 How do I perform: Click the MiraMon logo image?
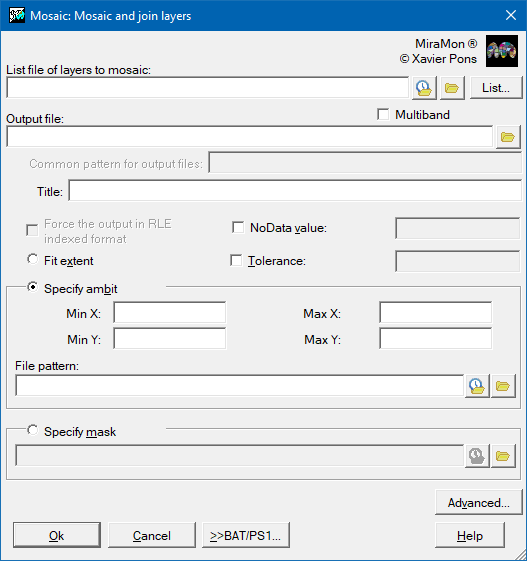[x=502, y=51]
